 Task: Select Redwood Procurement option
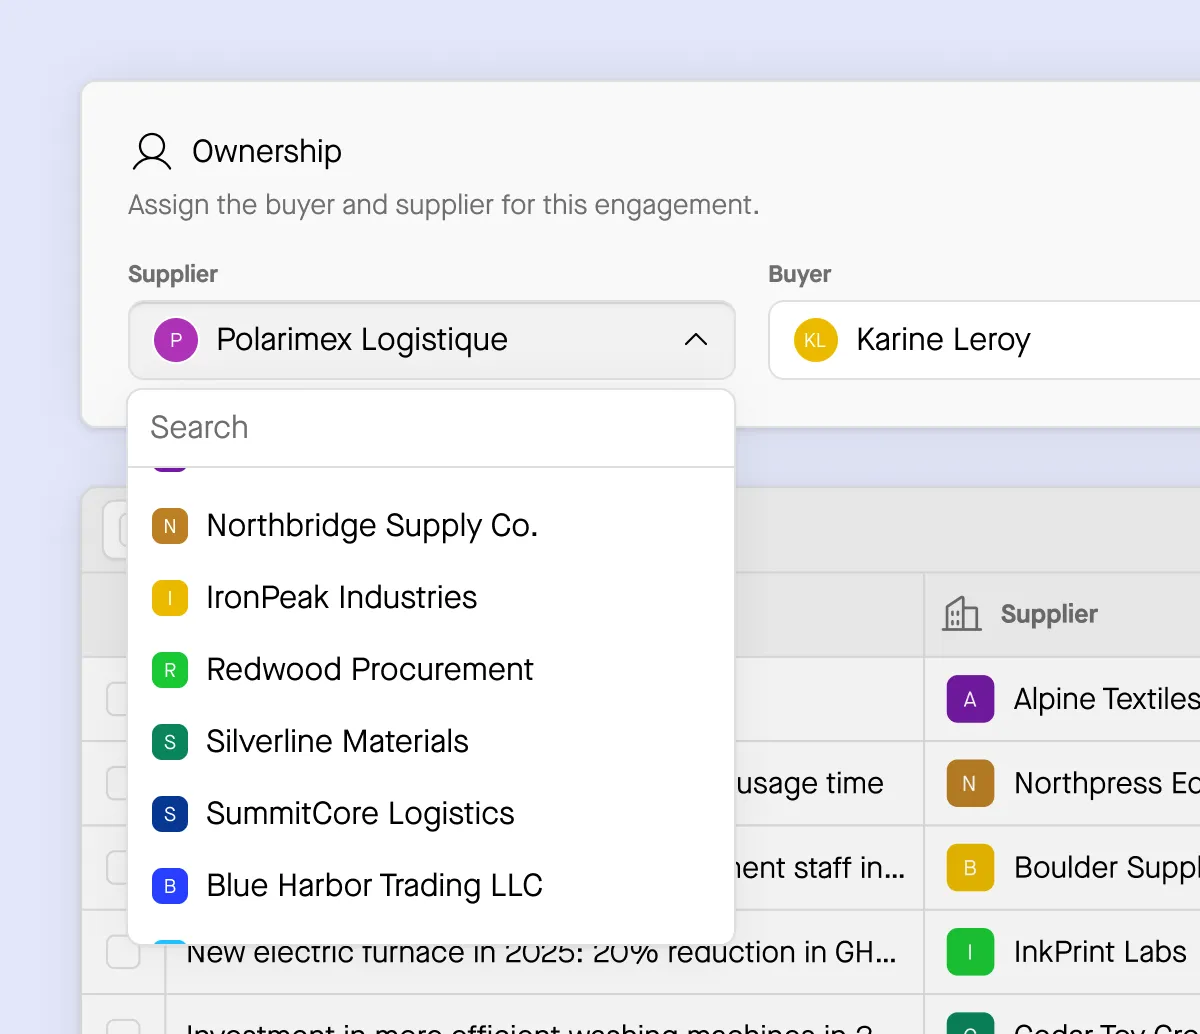click(x=370, y=670)
